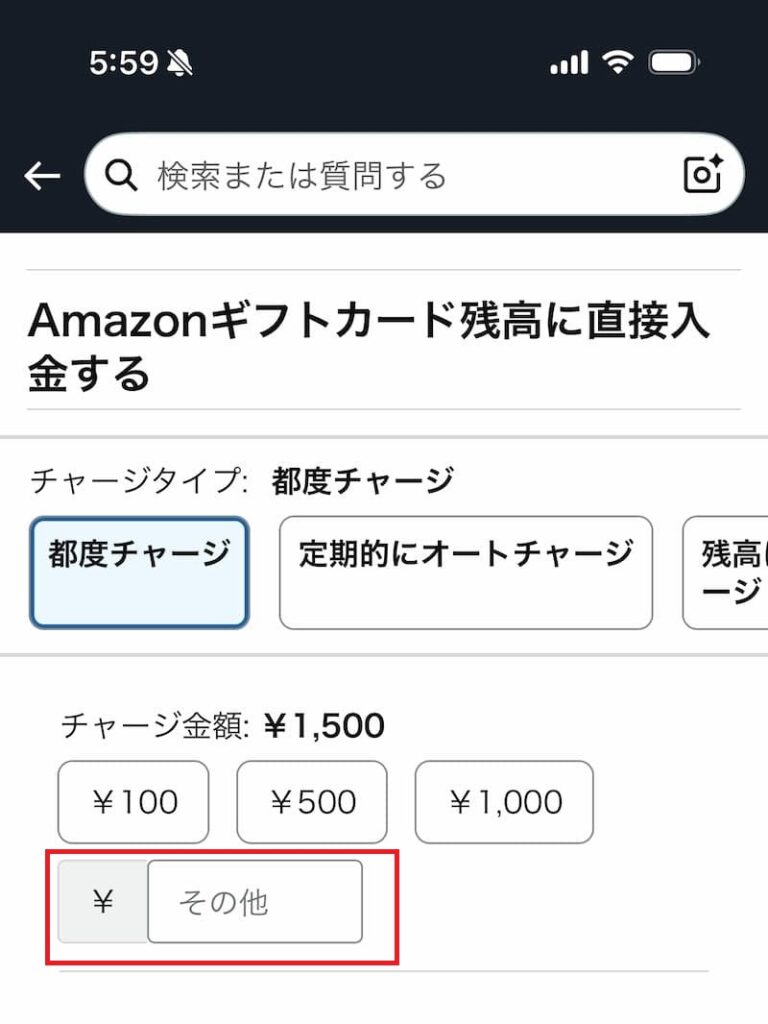The image size is (768, 1024).
Task: Tap the チャージ金額 ¥1,500 label
Action: [x=223, y=726]
